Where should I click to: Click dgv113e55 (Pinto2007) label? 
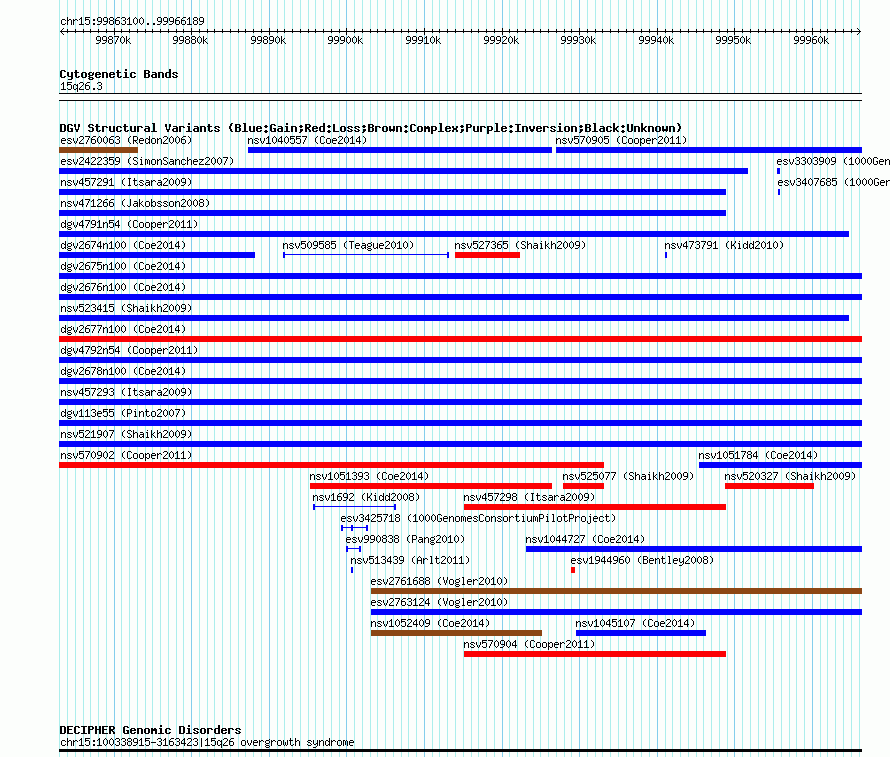point(123,413)
